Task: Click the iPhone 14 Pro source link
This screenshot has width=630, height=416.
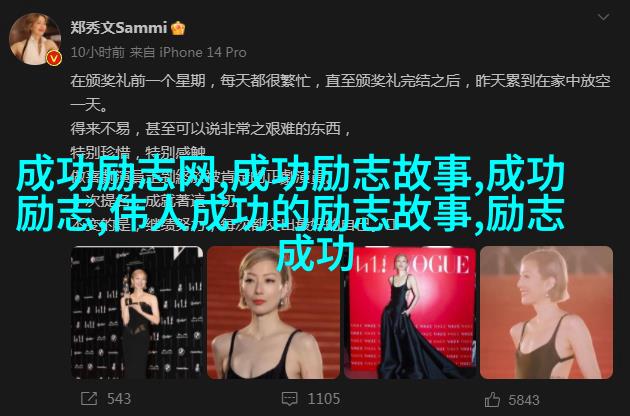Action: tap(203, 52)
